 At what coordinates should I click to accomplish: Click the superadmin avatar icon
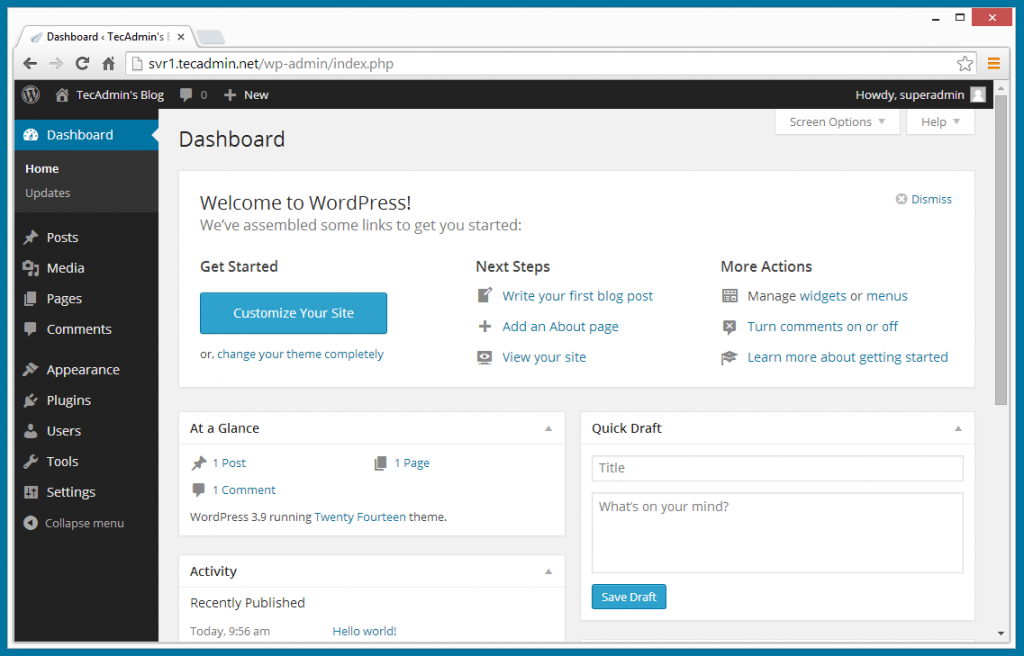(x=977, y=95)
